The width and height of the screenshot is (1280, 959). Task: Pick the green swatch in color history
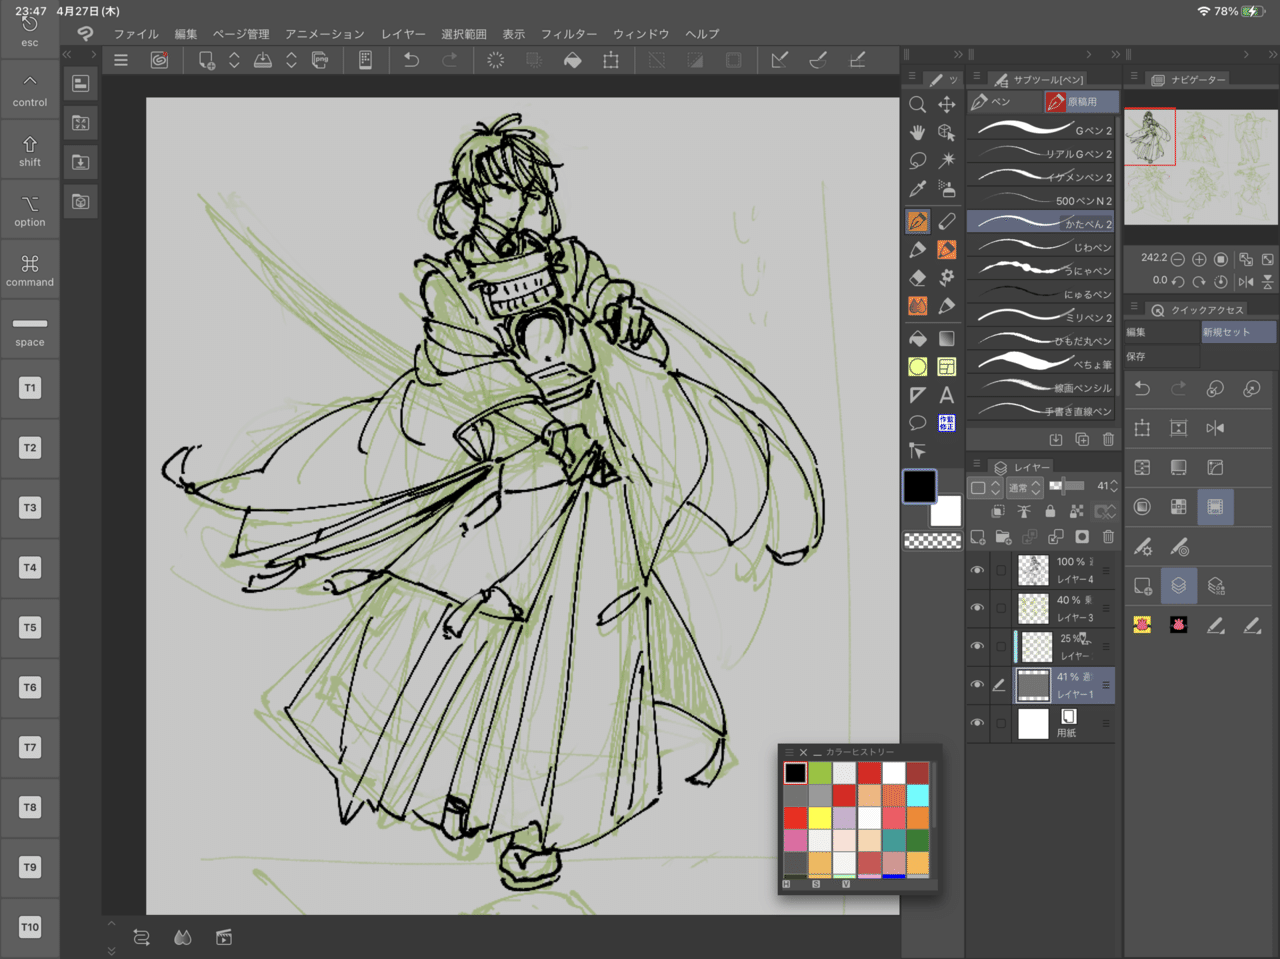pyautogui.click(x=820, y=772)
